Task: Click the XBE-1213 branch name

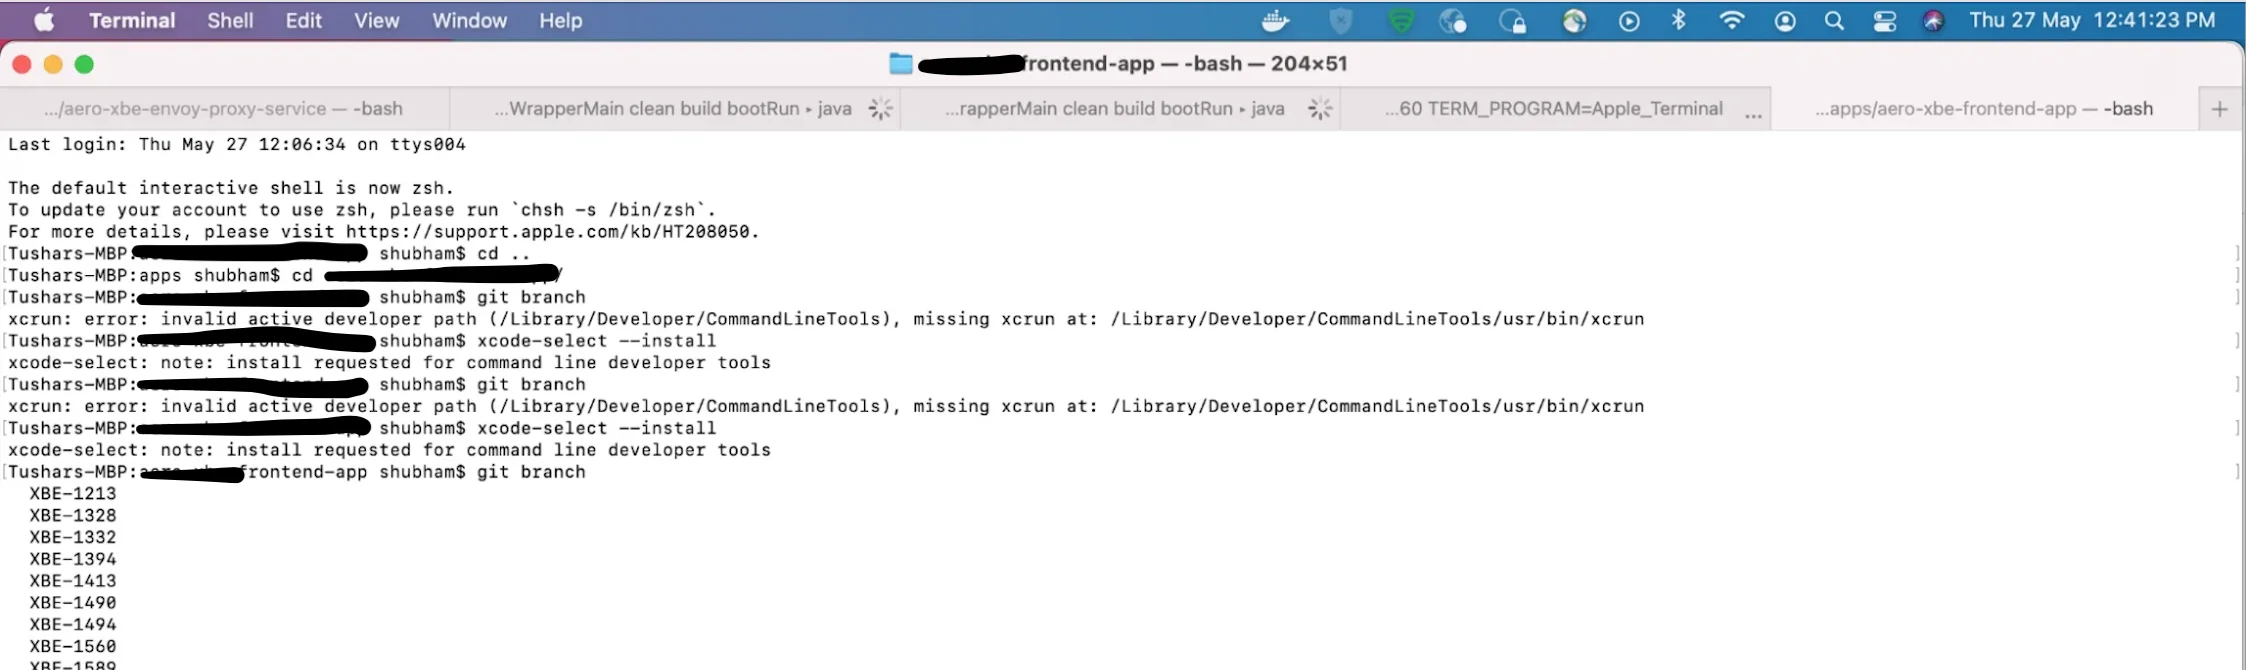Action: 73,493
